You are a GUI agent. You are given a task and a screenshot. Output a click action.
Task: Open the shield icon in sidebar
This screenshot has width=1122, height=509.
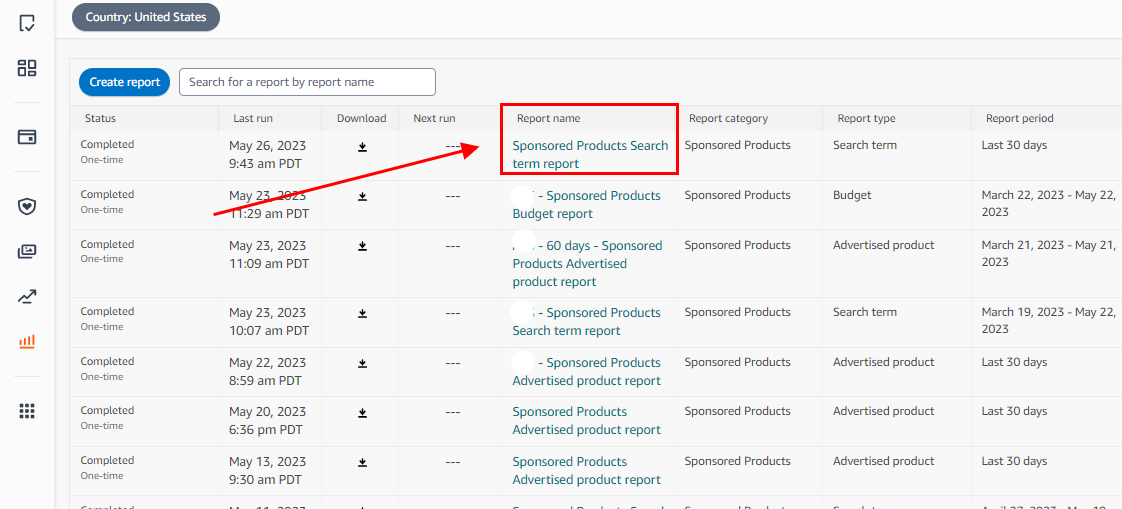click(27, 207)
